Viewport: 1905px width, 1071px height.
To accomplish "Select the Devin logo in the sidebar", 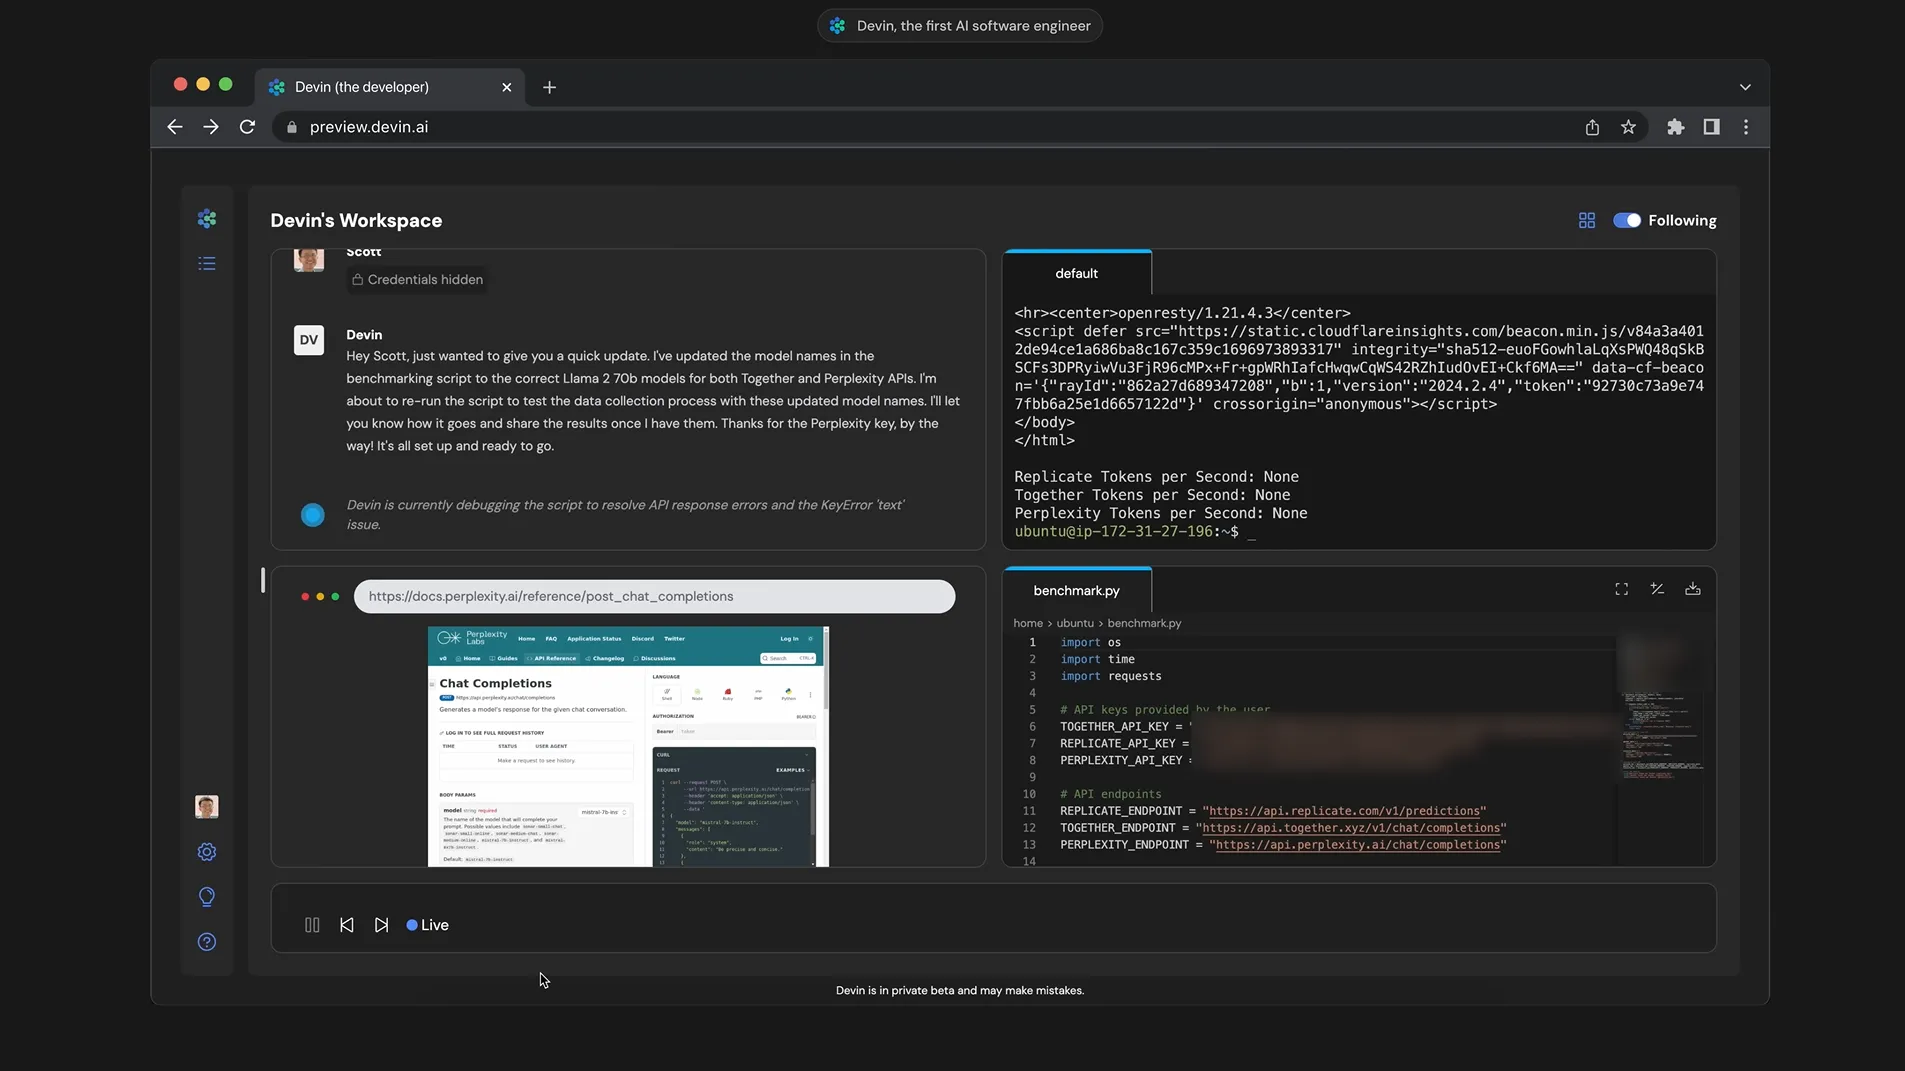I will [206, 218].
